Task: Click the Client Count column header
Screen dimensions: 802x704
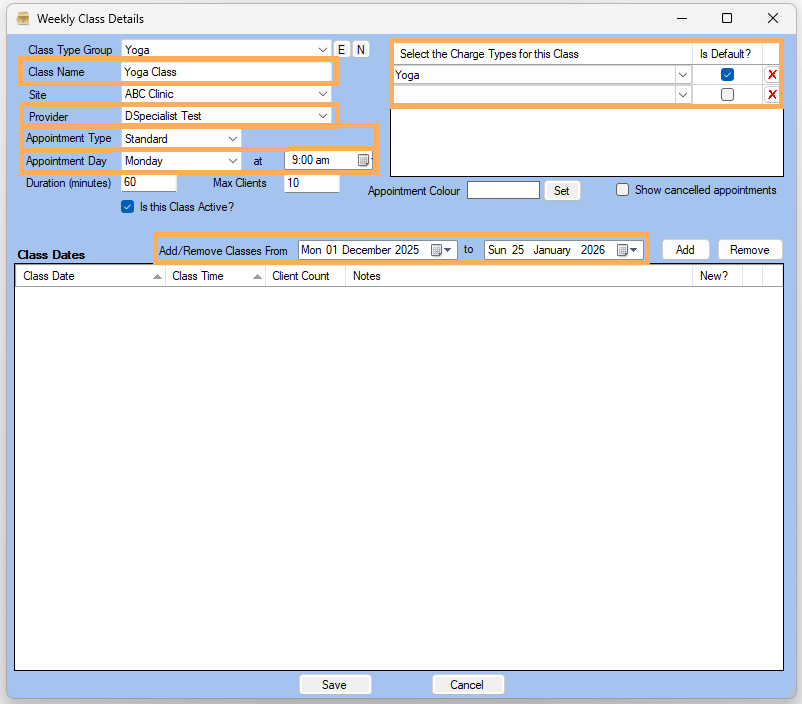Action: point(301,276)
